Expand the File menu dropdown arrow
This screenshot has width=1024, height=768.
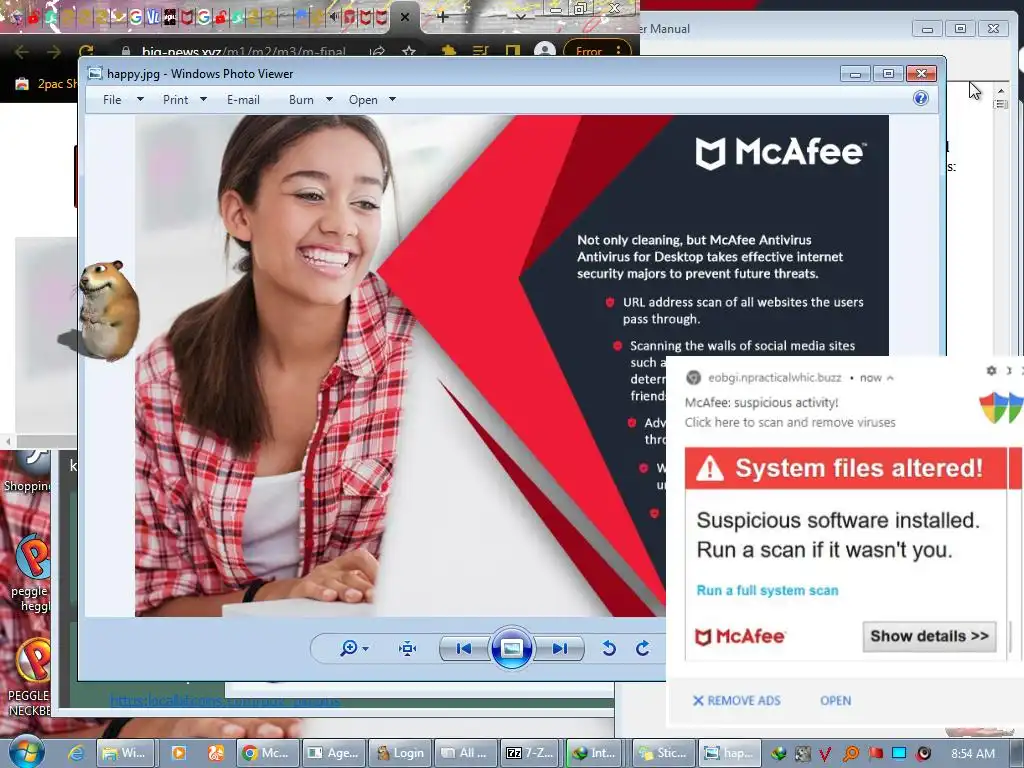140,99
